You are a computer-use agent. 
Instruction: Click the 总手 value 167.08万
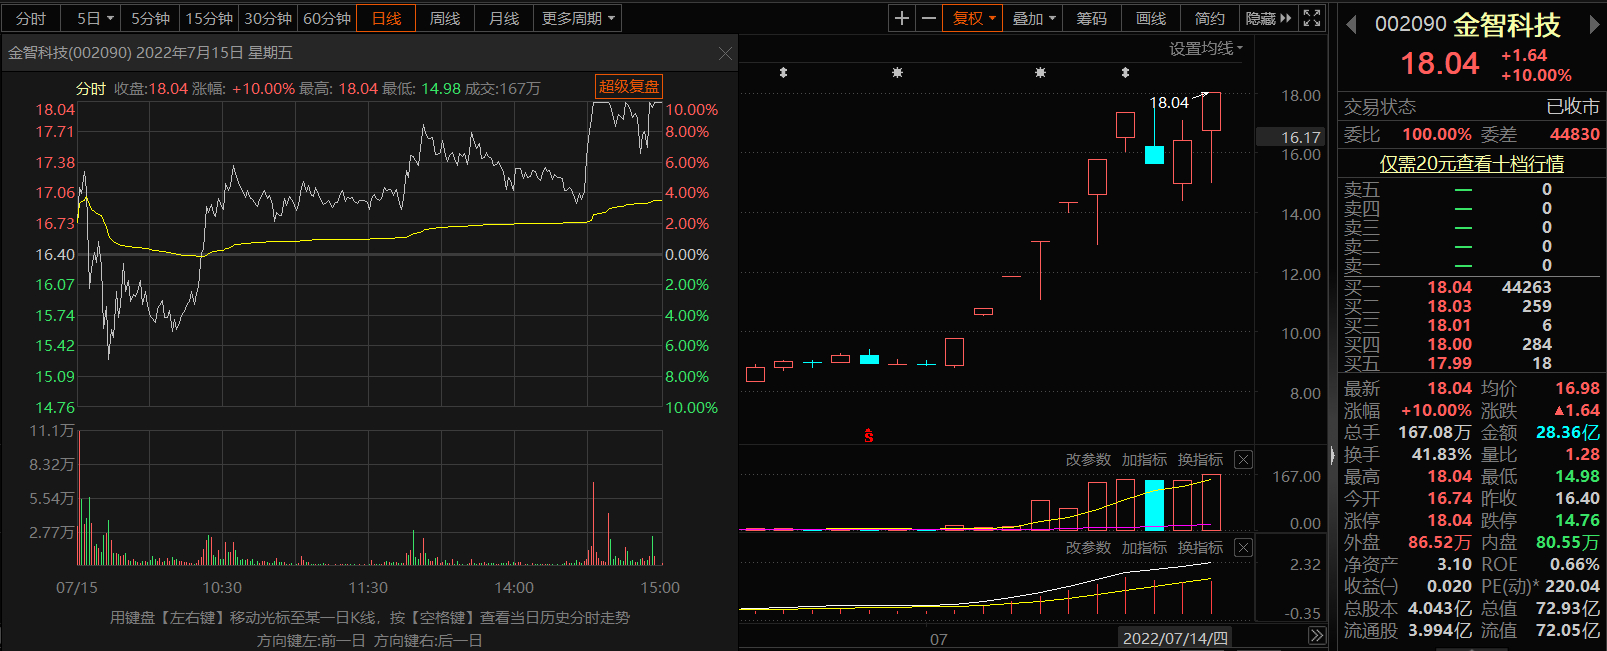coord(1435,433)
